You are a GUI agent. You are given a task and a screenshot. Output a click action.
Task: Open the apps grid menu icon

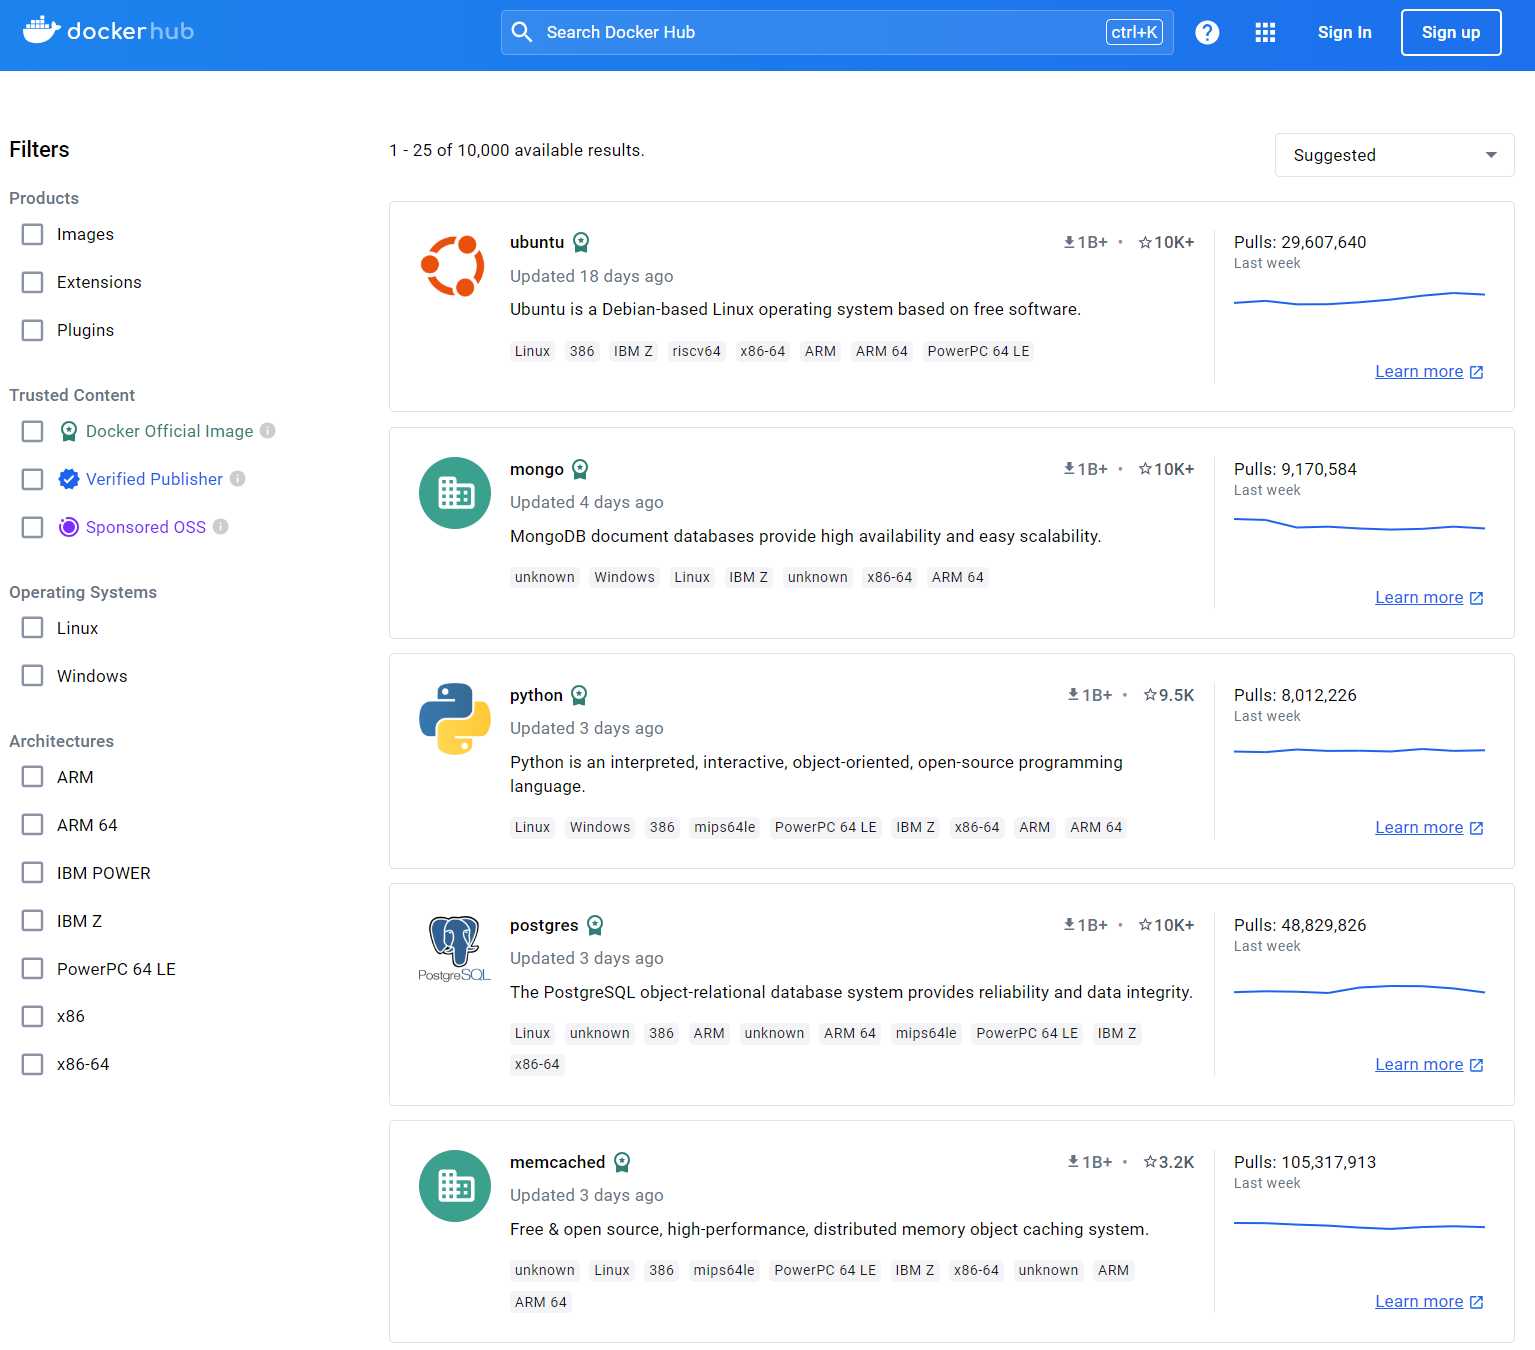click(1264, 32)
